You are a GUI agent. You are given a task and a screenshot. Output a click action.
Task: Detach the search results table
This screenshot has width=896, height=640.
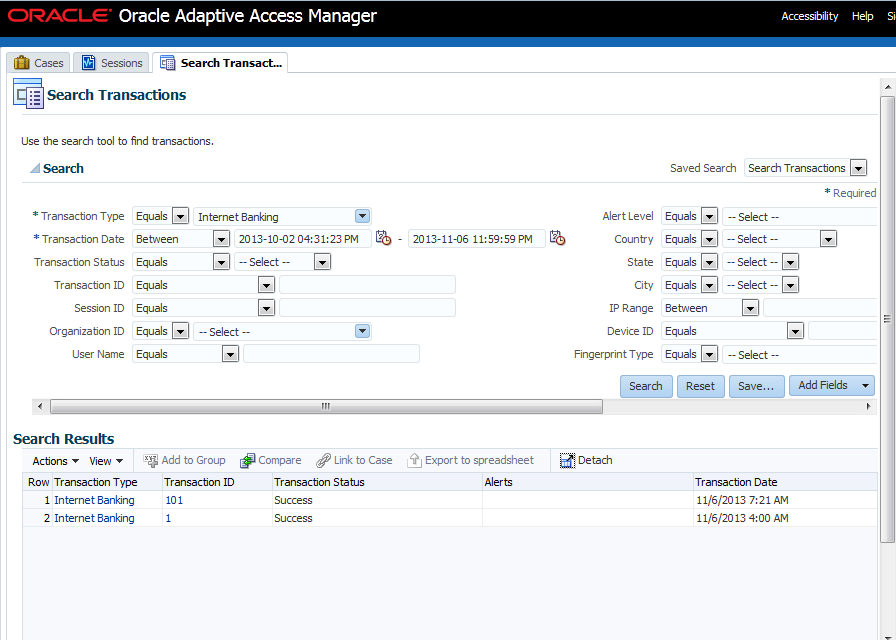coord(586,461)
